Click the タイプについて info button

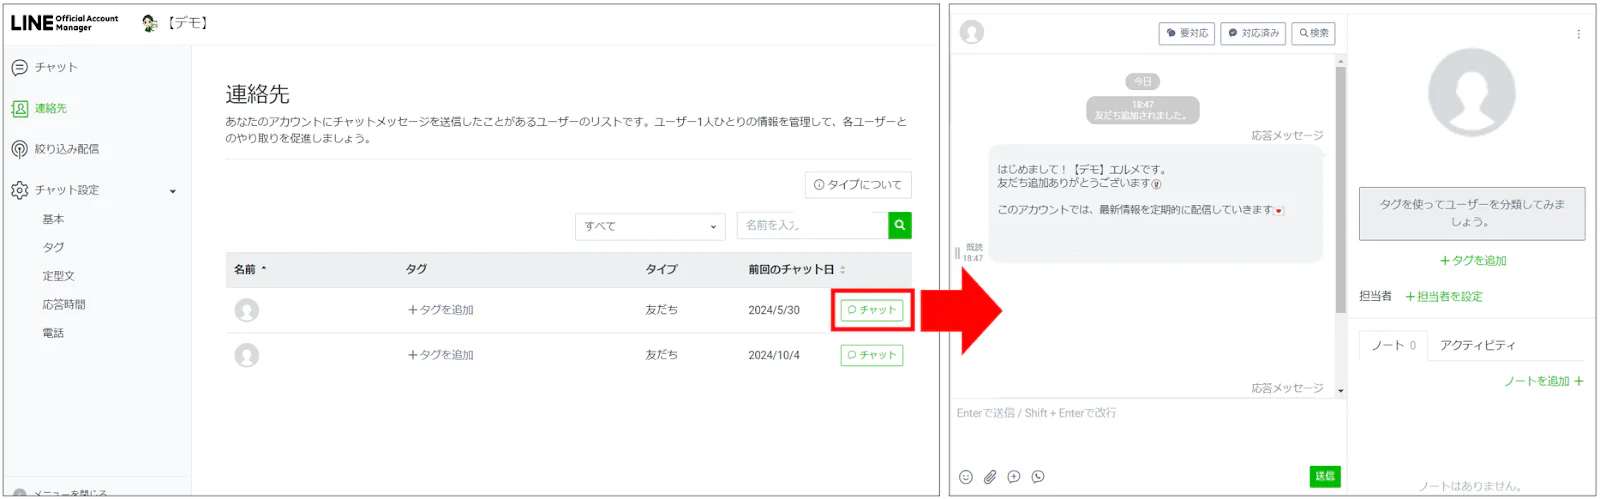(x=858, y=185)
